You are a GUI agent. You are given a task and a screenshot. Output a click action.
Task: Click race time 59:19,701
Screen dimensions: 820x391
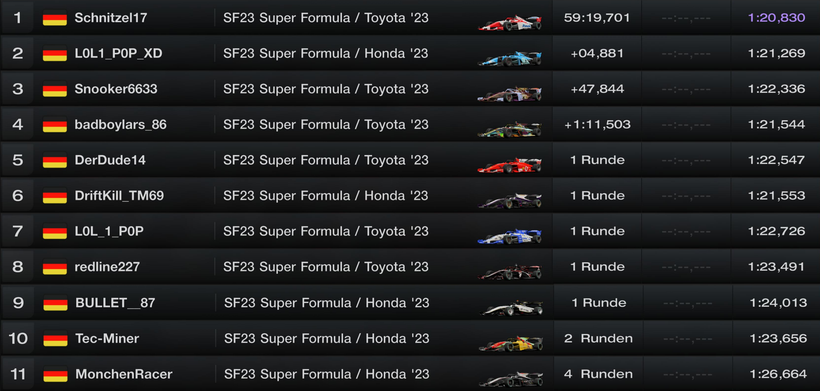[x=597, y=18]
